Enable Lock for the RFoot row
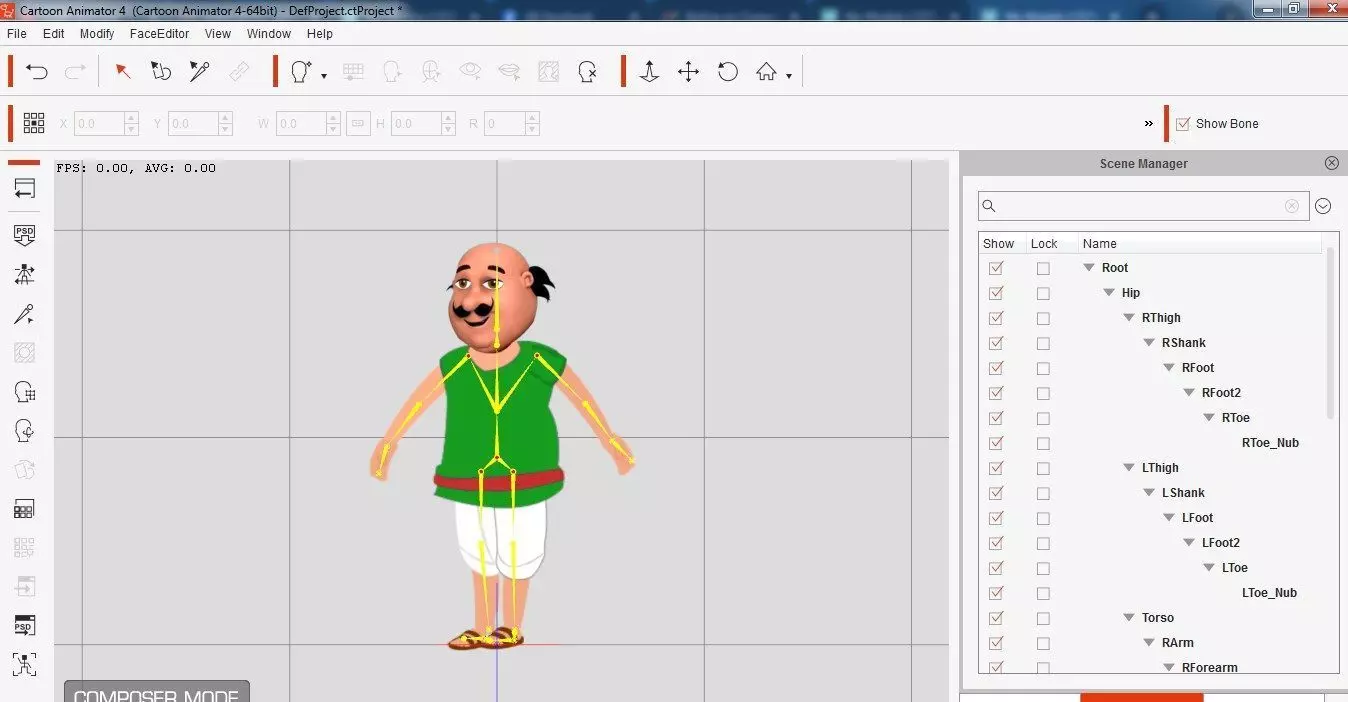 point(1043,368)
